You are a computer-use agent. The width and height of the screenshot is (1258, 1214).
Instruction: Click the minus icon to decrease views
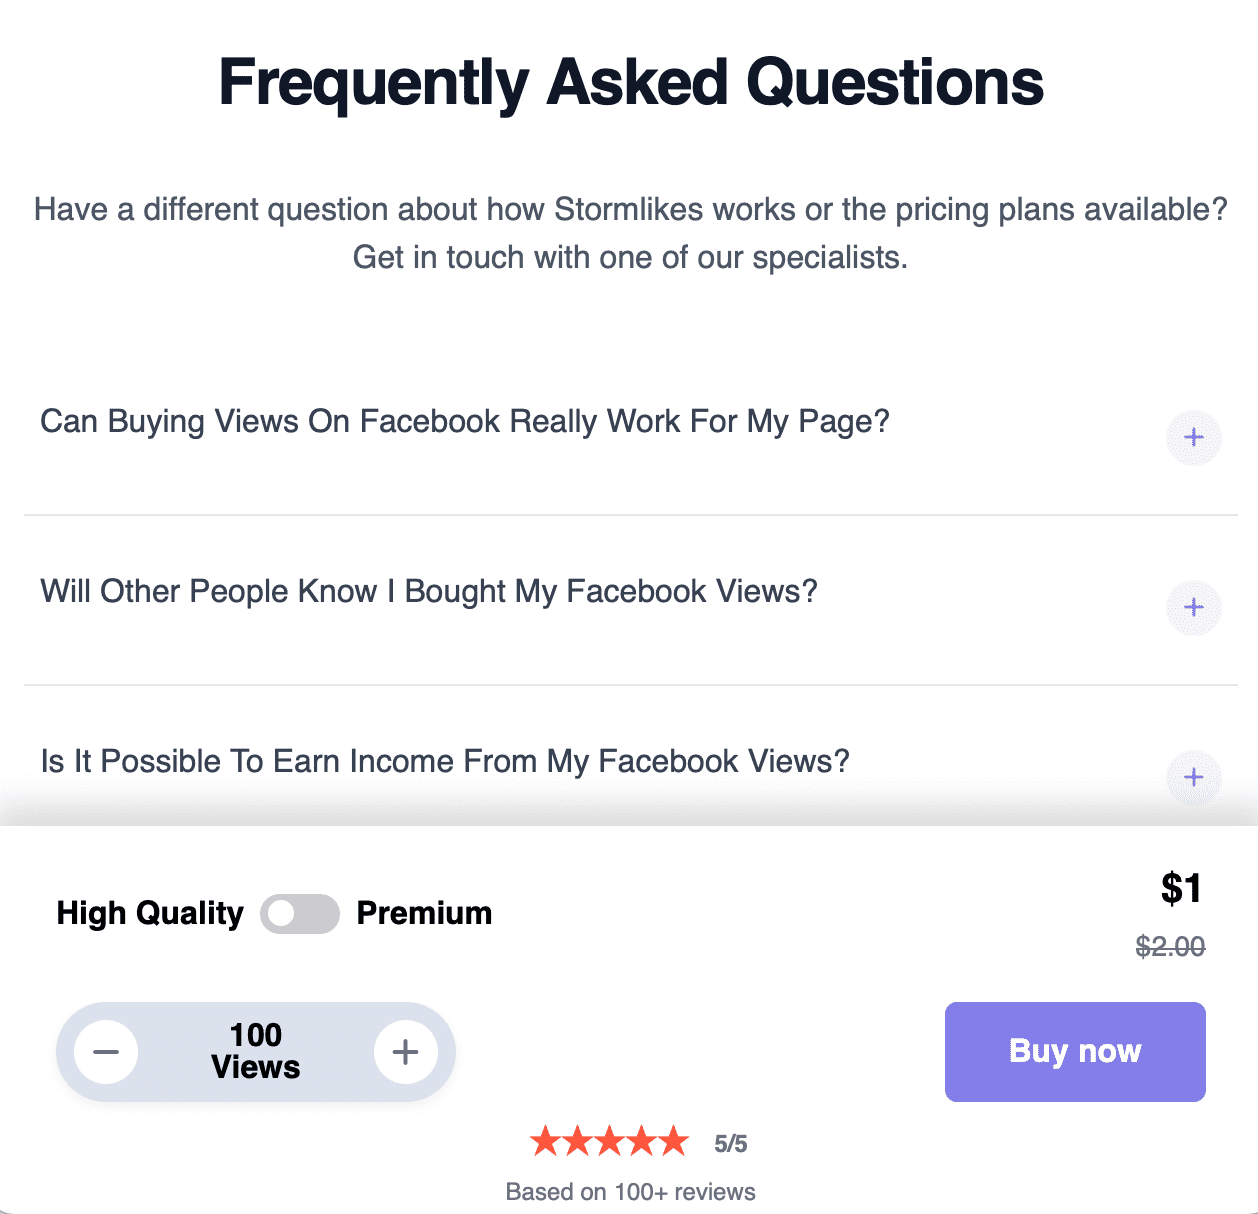click(x=105, y=1052)
